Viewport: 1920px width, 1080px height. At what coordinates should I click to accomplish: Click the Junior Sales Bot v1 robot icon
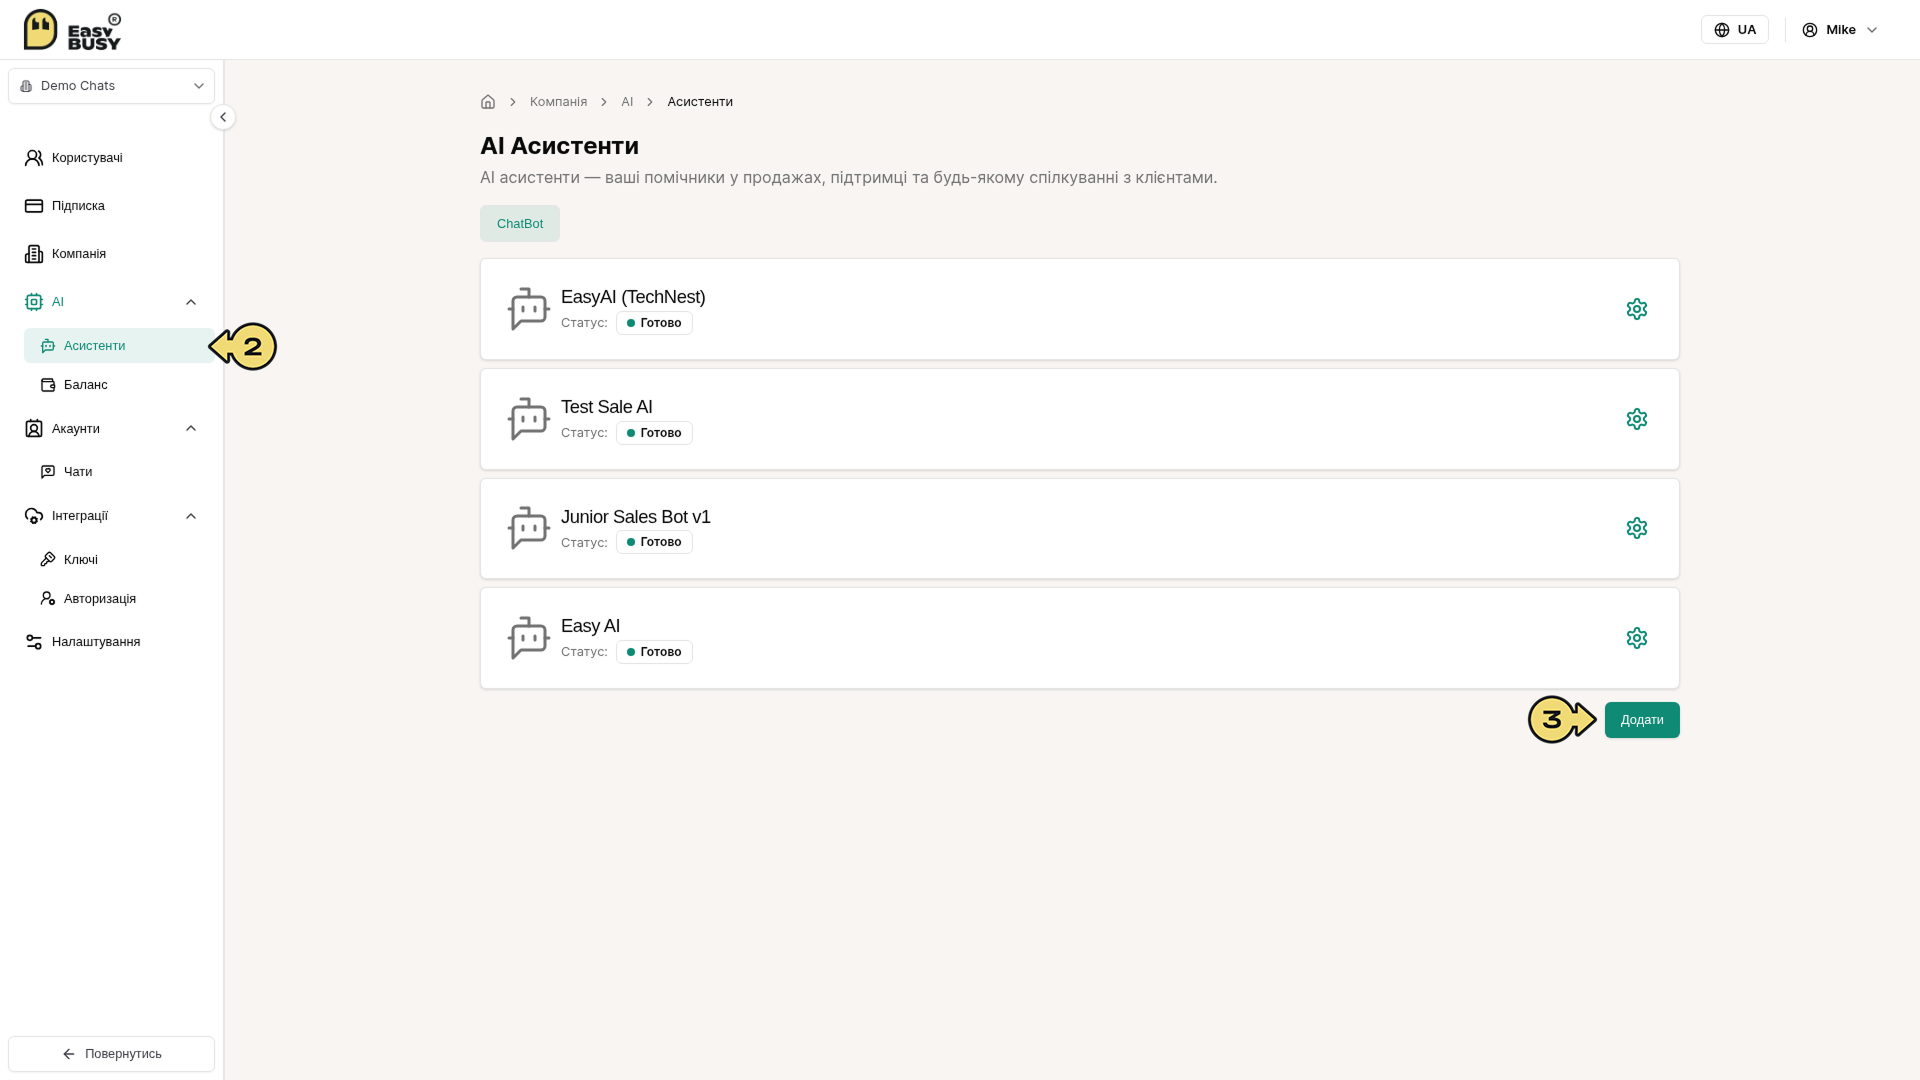[529, 528]
